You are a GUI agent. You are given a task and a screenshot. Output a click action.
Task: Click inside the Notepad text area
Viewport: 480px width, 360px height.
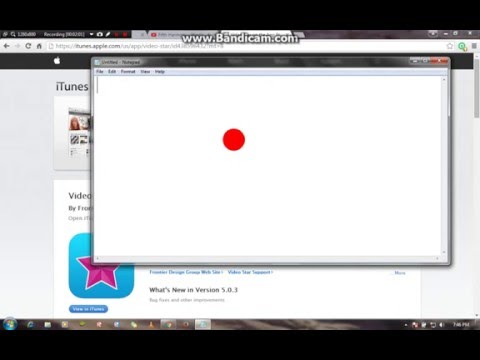[x=268, y=166]
